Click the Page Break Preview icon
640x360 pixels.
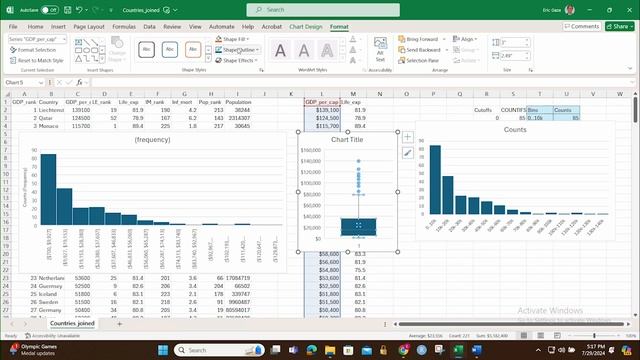click(x=557, y=336)
